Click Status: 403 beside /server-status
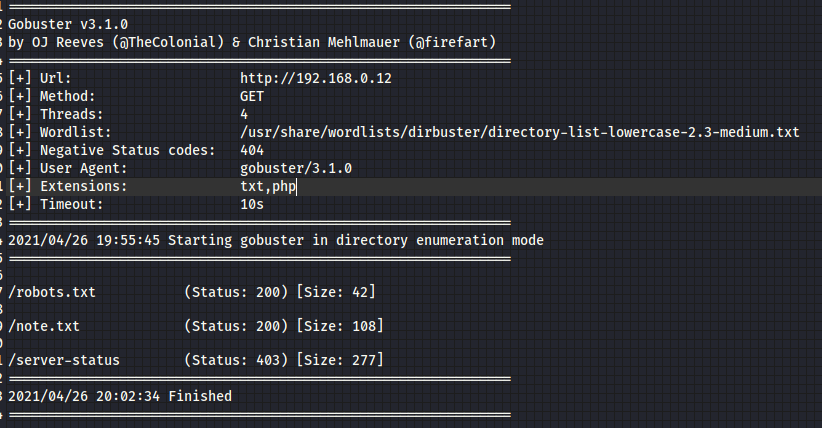The height and width of the screenshot is (428, 822). click(x=236, y=359)
